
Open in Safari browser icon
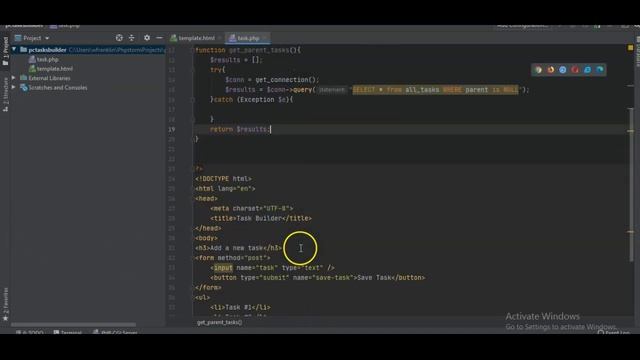point(563,70)
